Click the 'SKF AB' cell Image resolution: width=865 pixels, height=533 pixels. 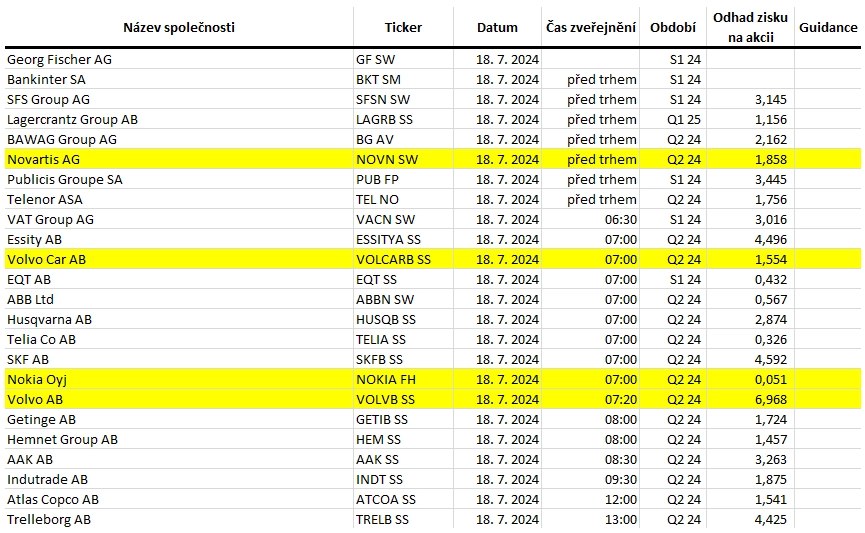(28, 359)
